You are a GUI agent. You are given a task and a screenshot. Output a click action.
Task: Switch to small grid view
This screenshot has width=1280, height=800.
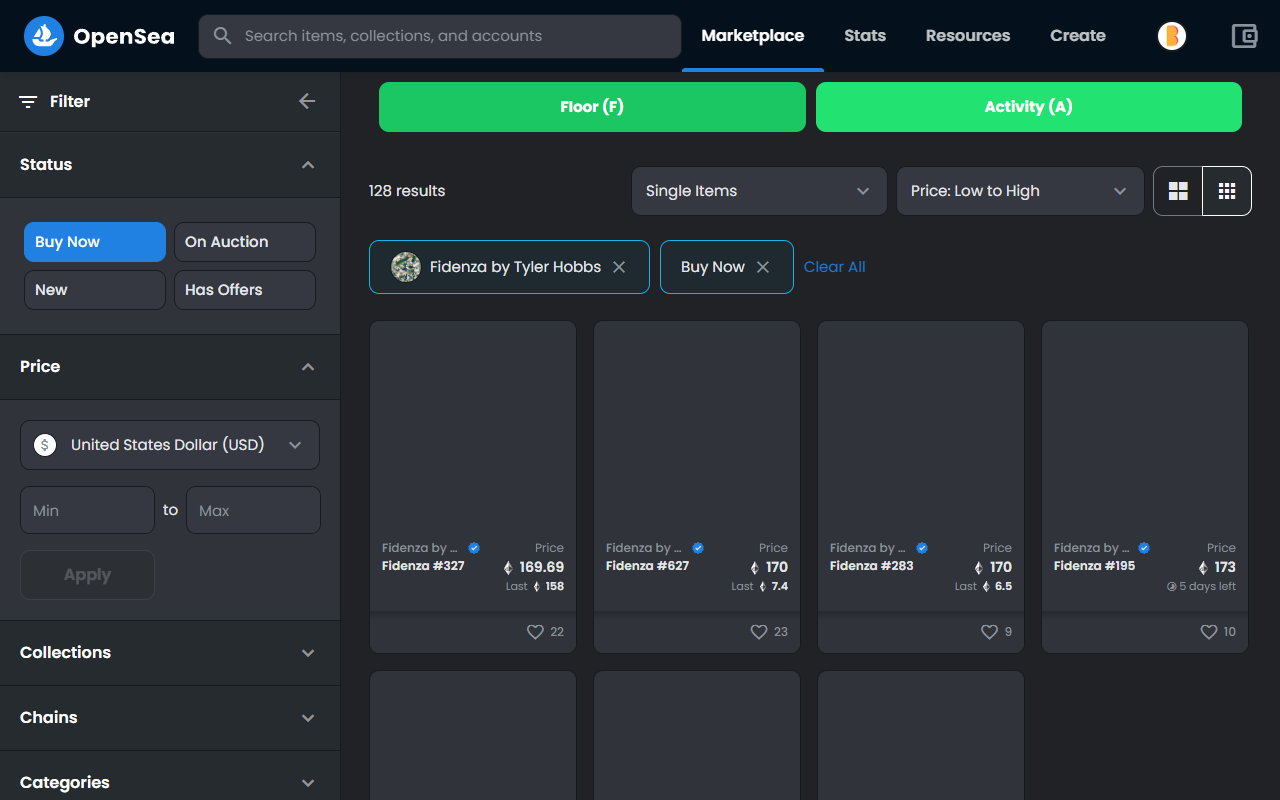coord(1227,191)
